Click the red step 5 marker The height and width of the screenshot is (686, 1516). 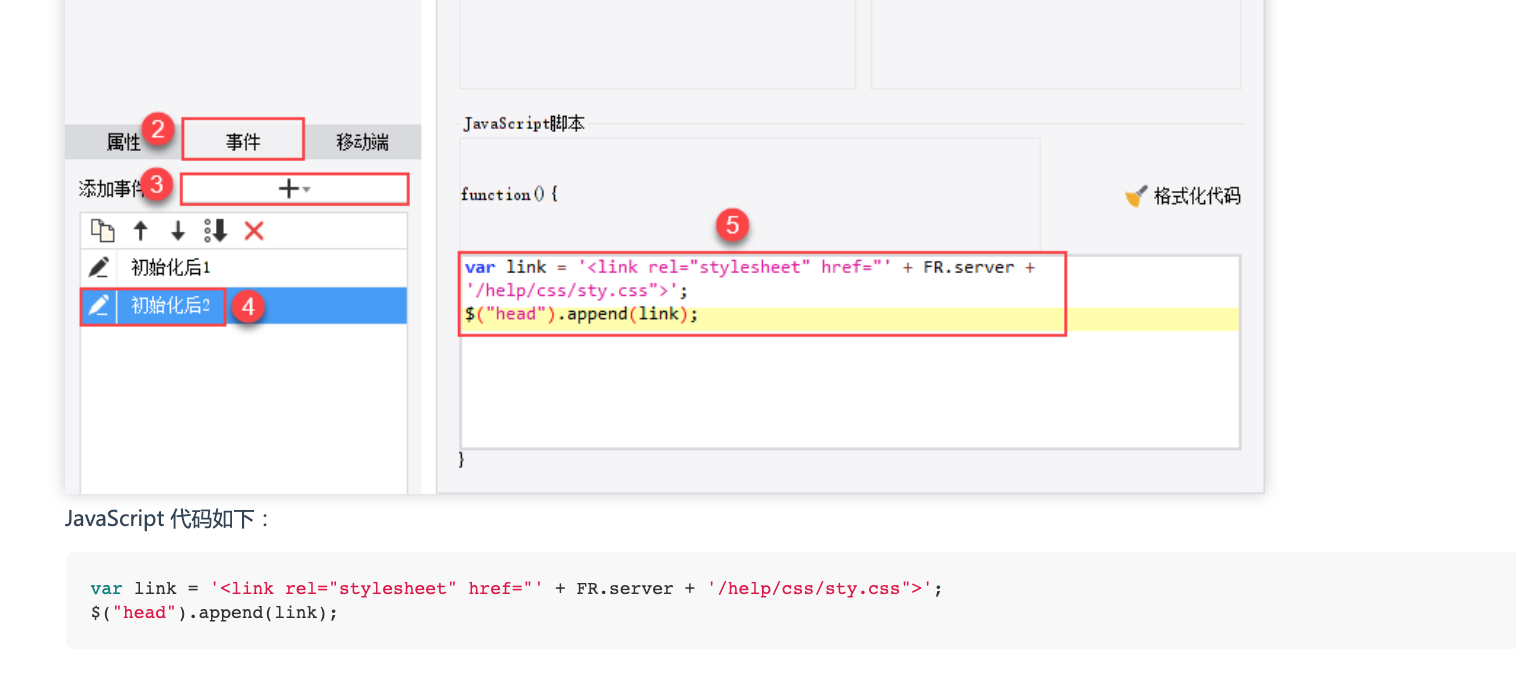[732, 226]
